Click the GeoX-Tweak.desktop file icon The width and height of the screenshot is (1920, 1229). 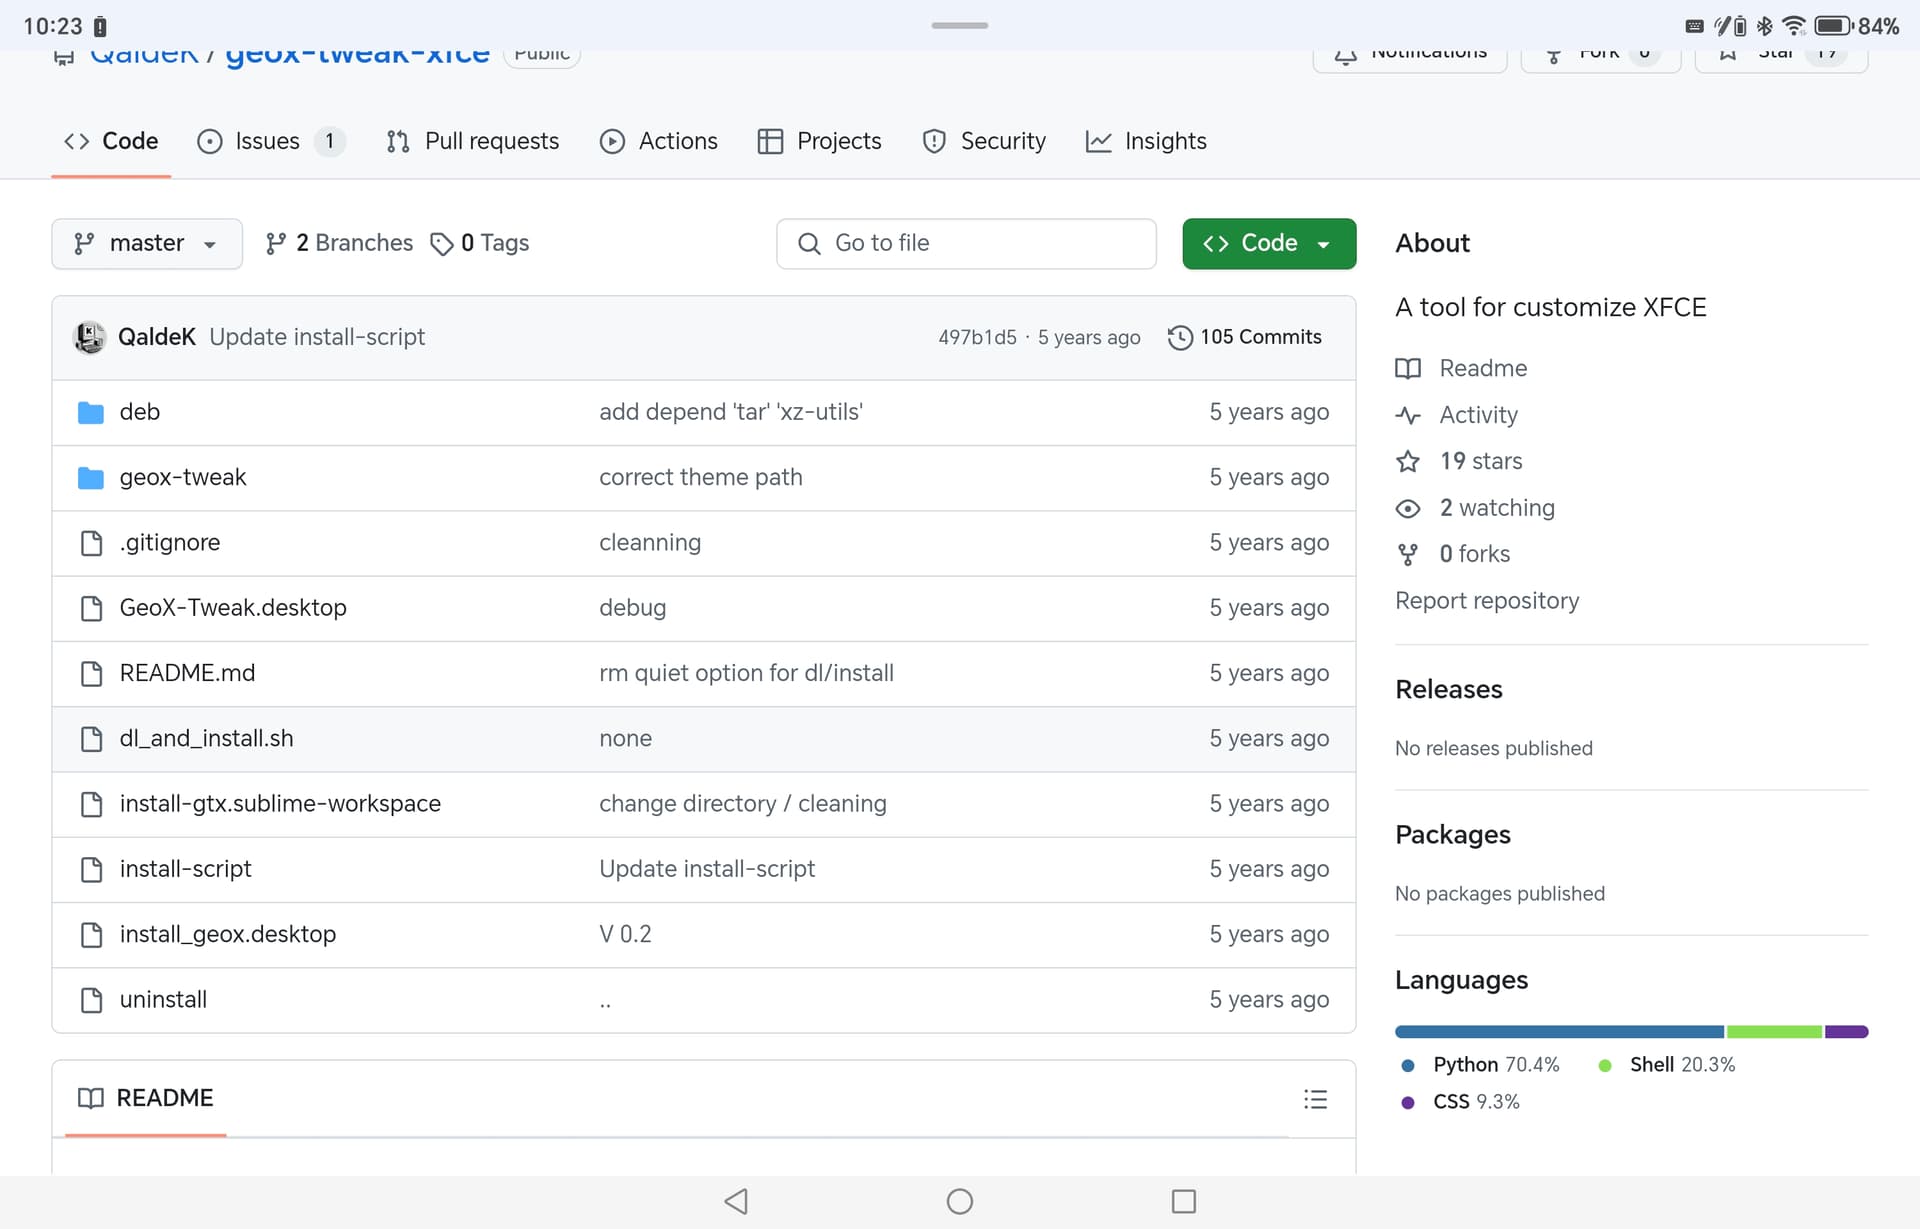[x=91, y=608]
